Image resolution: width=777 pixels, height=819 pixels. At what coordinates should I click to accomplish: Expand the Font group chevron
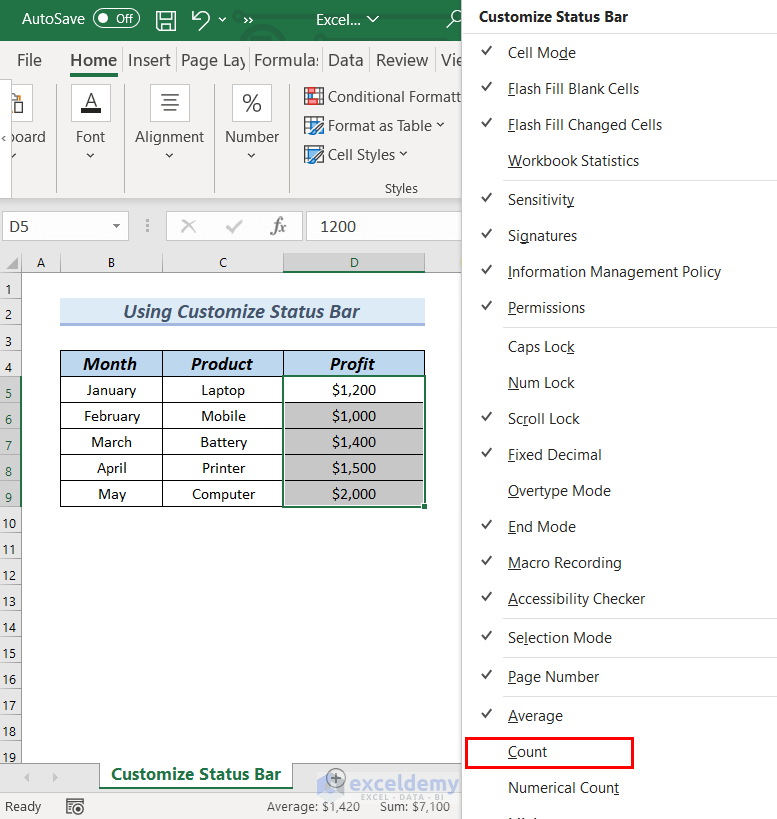[90, 156]
